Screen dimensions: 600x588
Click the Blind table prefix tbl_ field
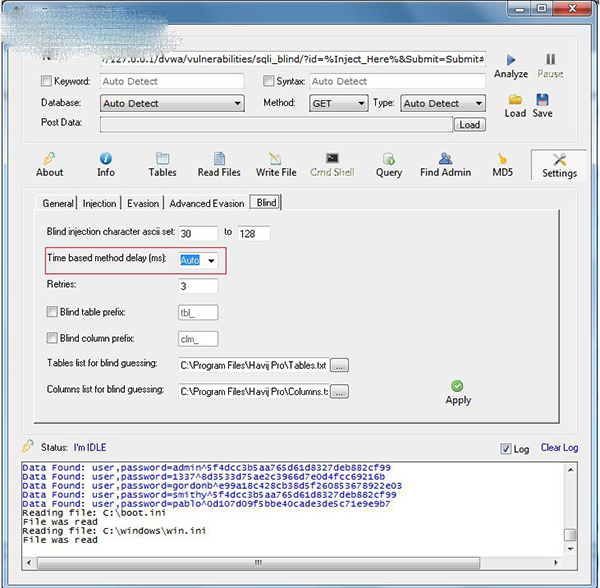click(x=198, y=313)
